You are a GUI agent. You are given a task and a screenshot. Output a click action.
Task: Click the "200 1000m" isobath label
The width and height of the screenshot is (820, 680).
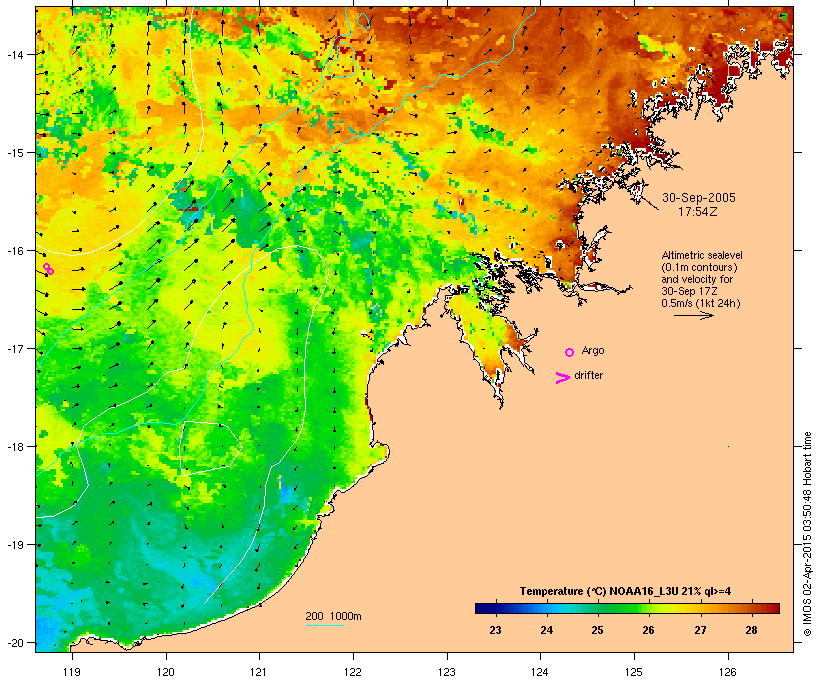coord(333,616)
